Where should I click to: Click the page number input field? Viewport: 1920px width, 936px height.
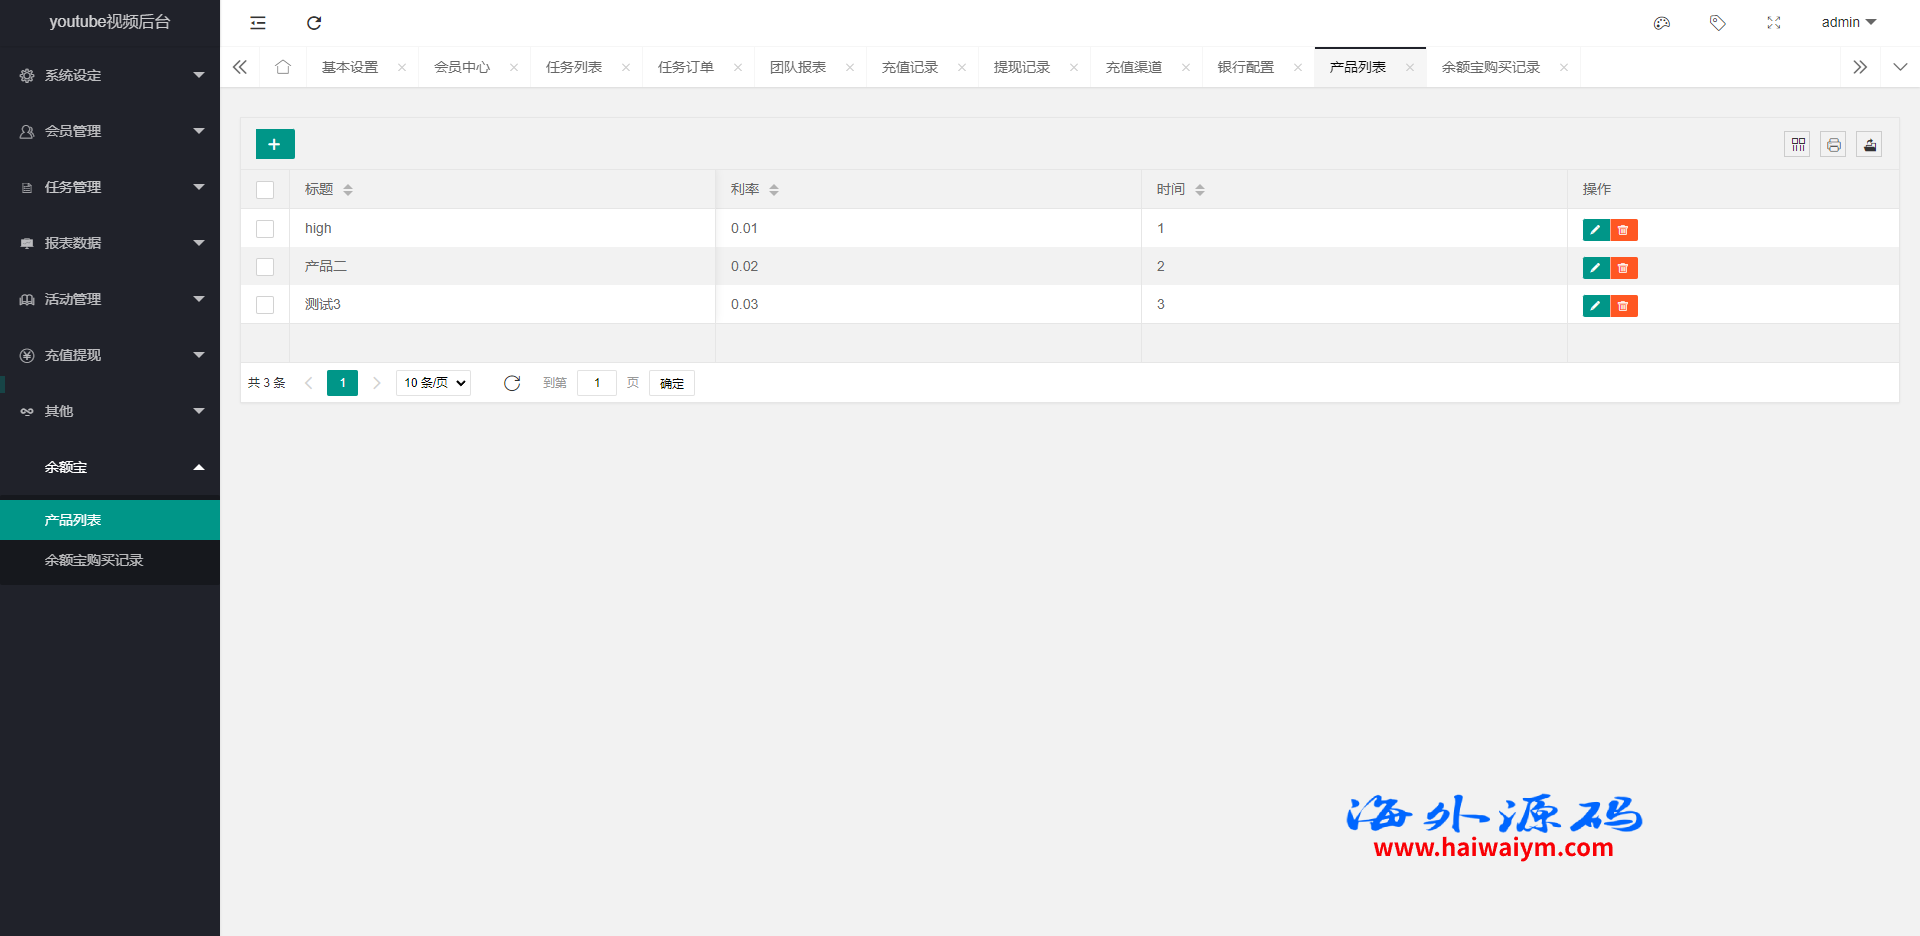[x=596, y=383]
